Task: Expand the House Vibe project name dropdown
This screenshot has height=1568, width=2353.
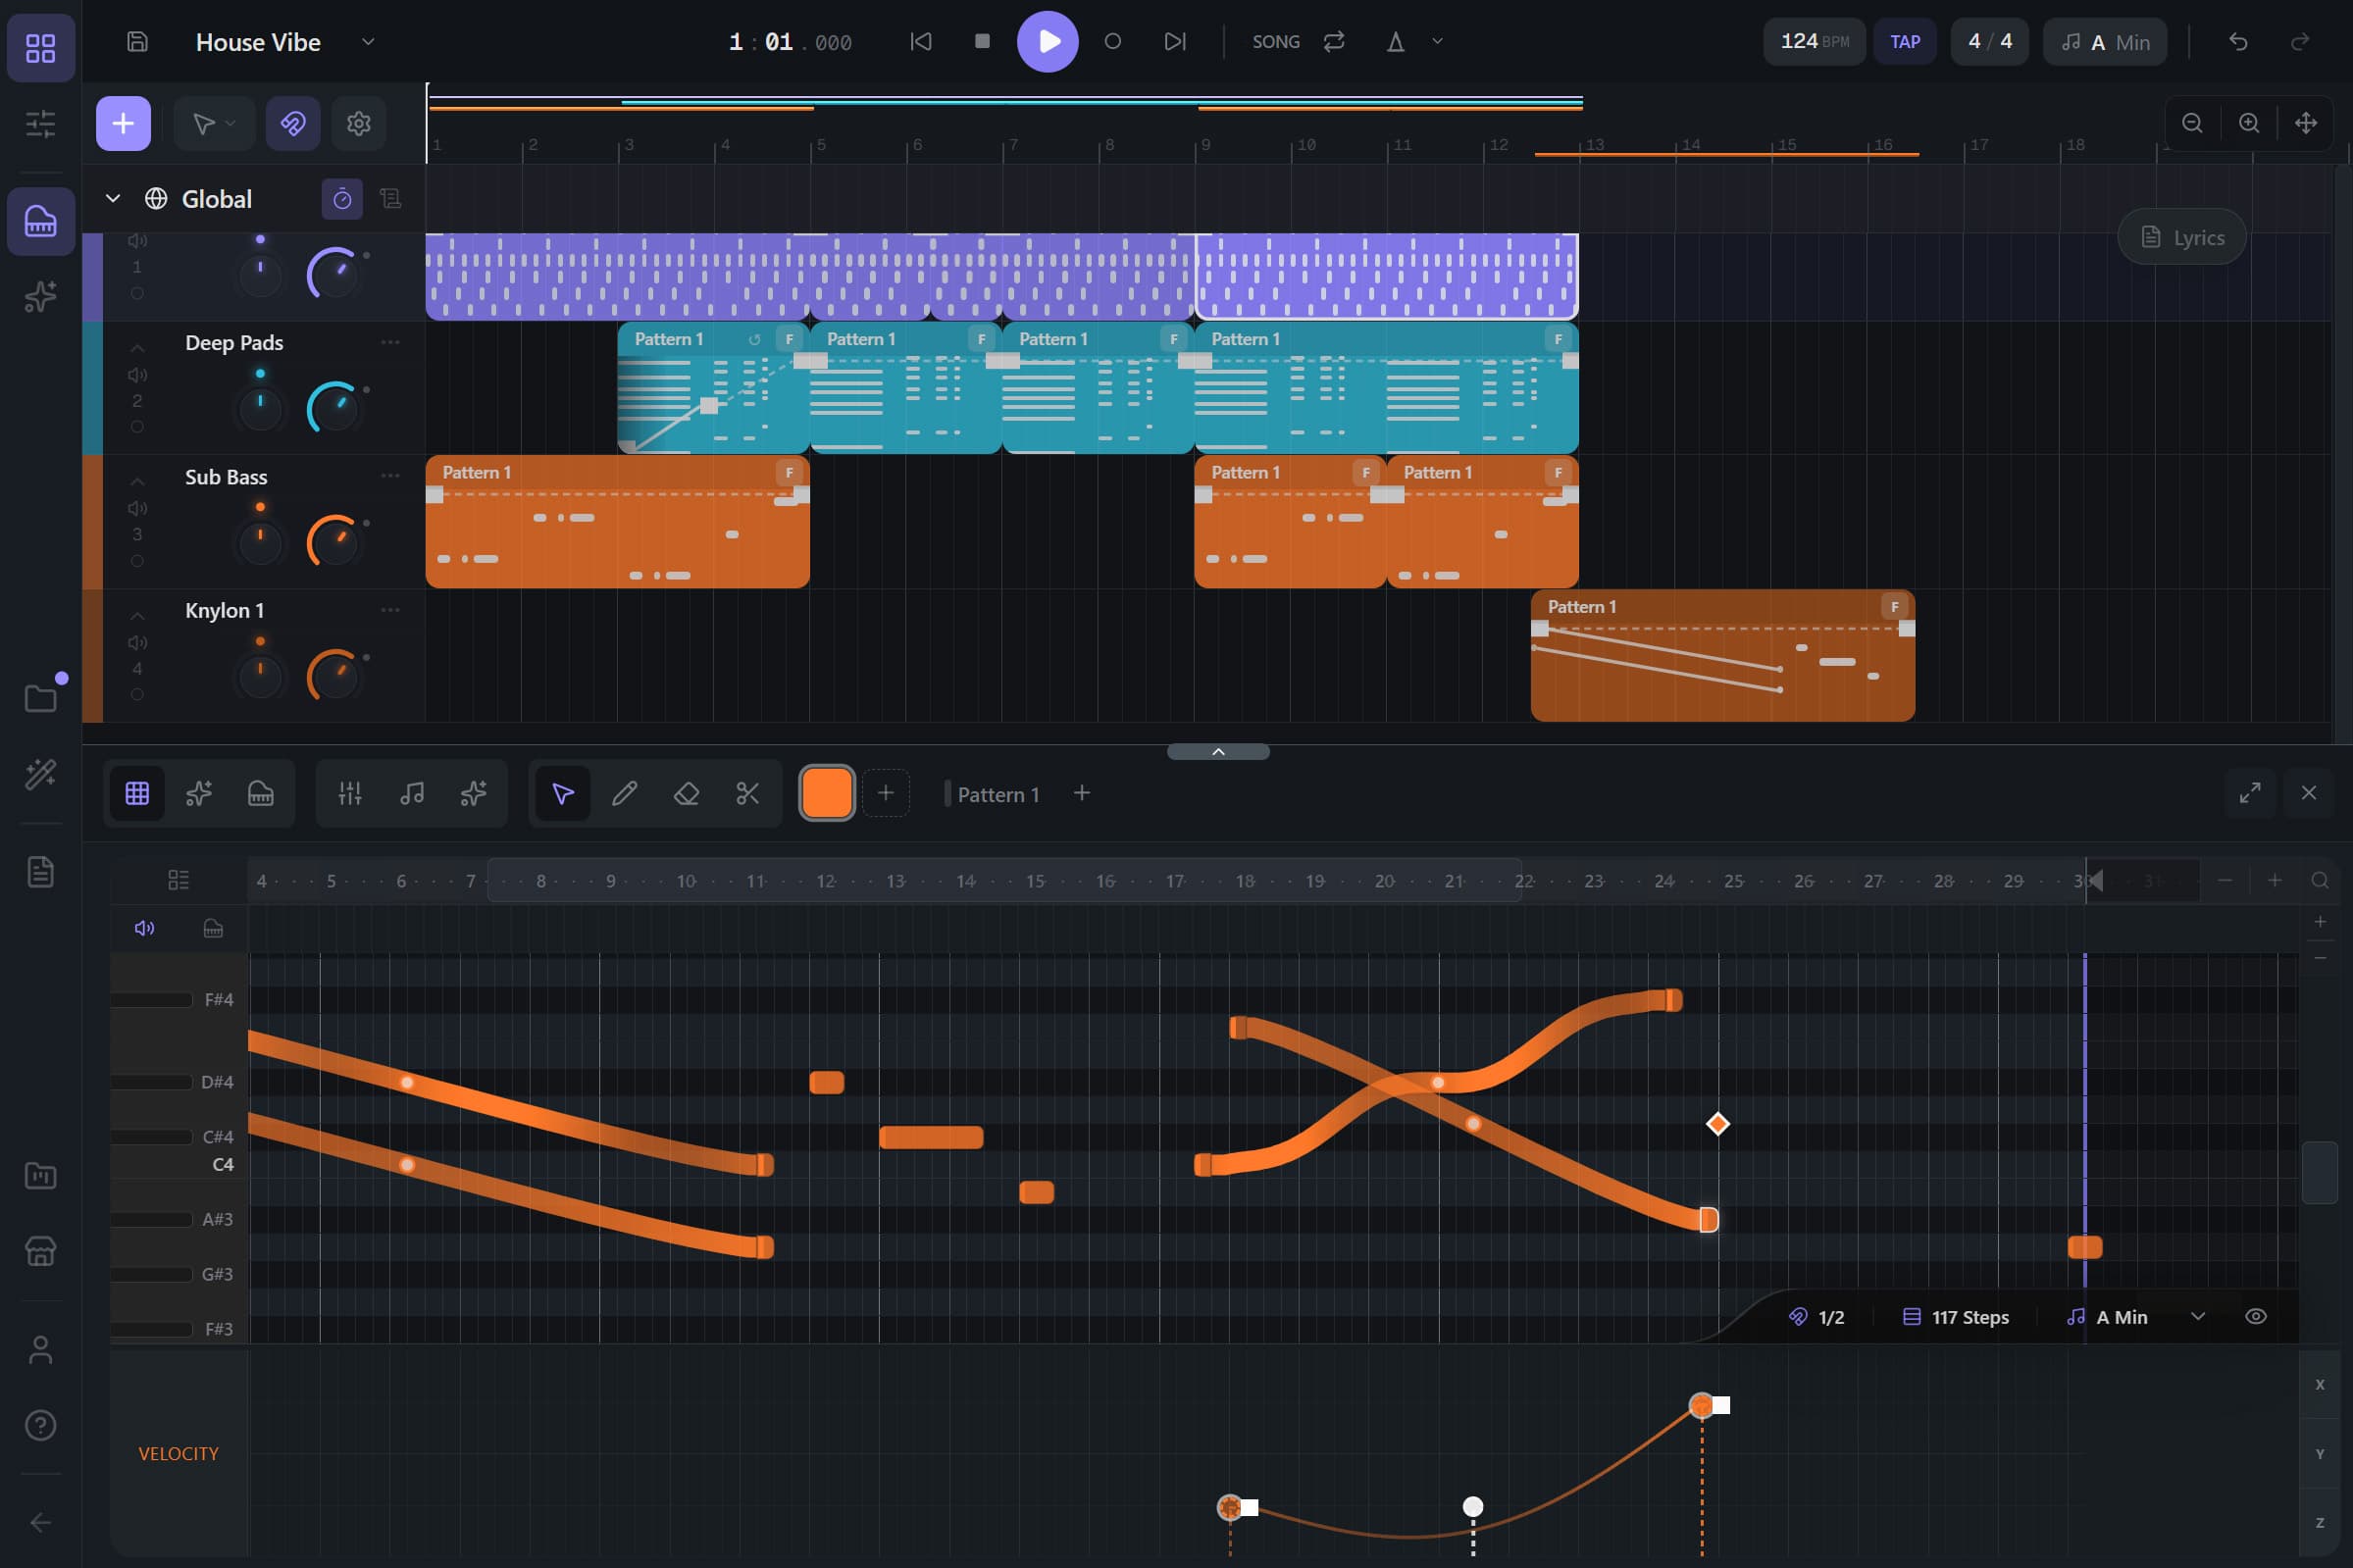Action: point(368,42)
